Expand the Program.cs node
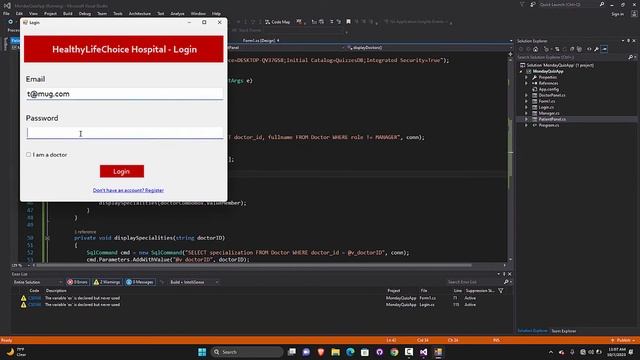The image size is (640, 360). pos(527,125)
